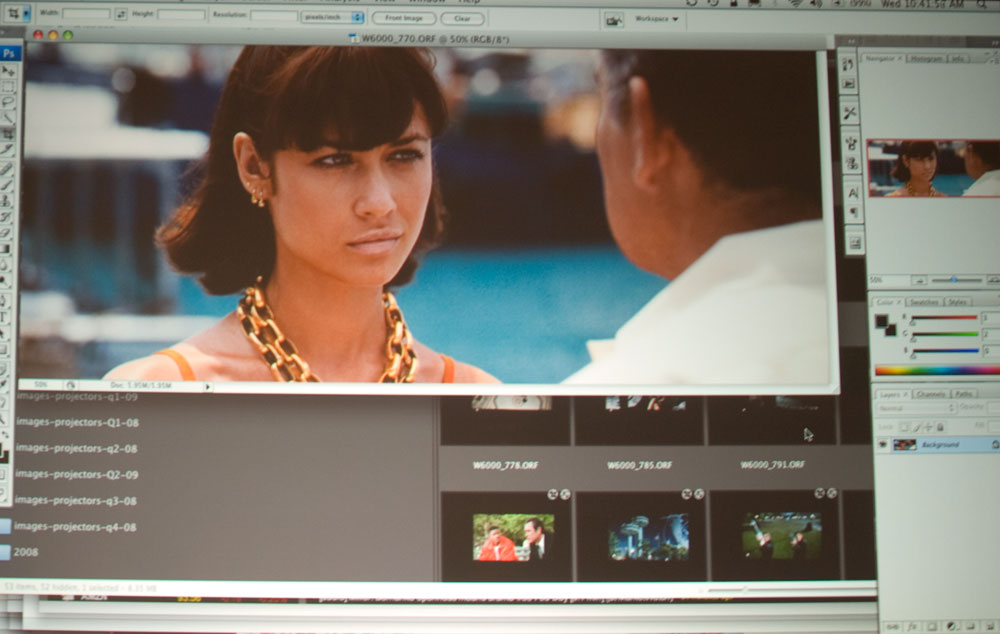Click the Navigator zoom slider
Screen dimensions: 1000x634
(956, 280)
